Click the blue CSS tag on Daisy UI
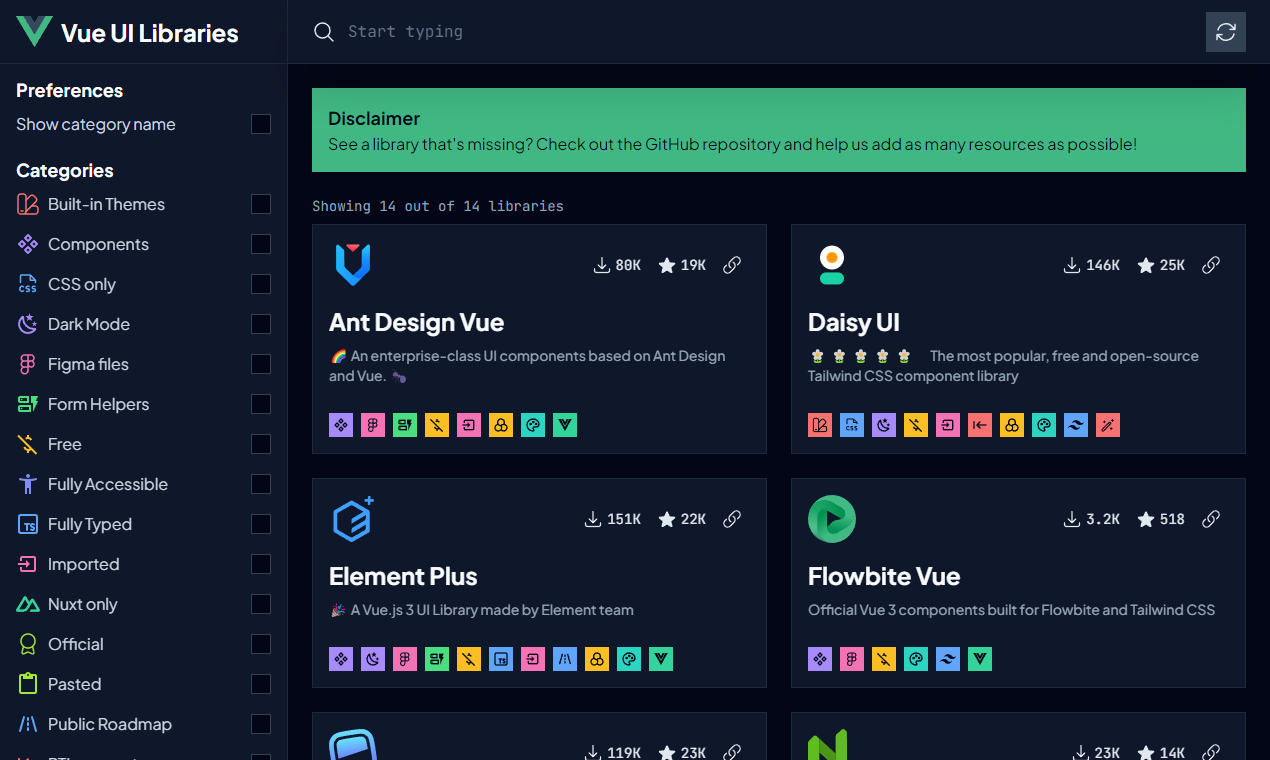Viewport: 1270px width, 760px height. pos(852,425)
